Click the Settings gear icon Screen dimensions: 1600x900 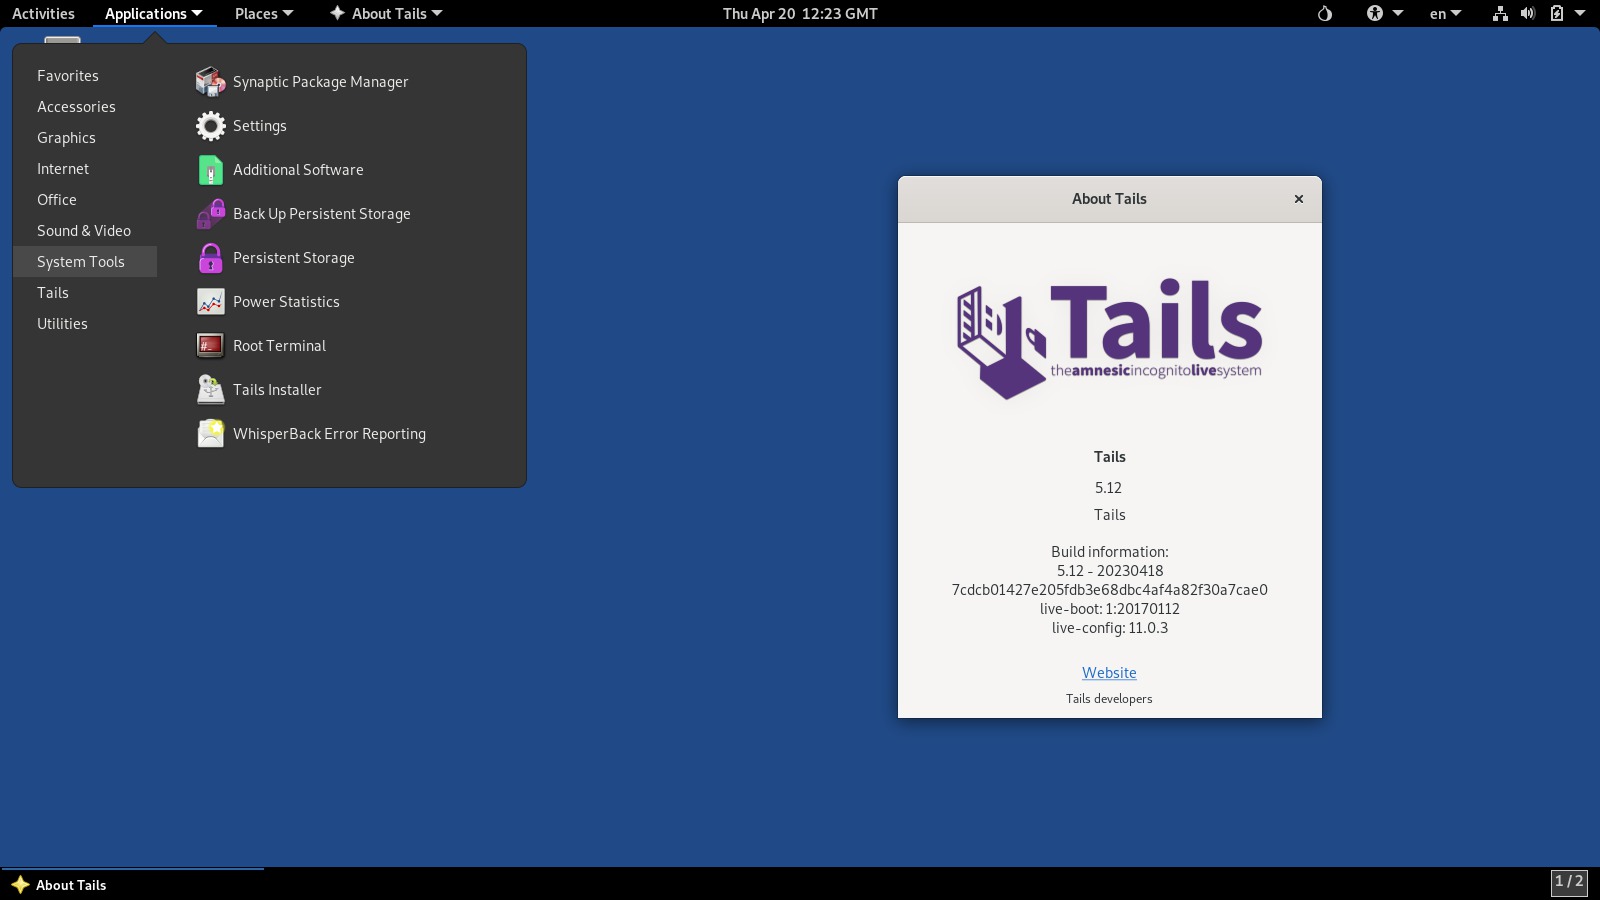click(x=210, y=126)
